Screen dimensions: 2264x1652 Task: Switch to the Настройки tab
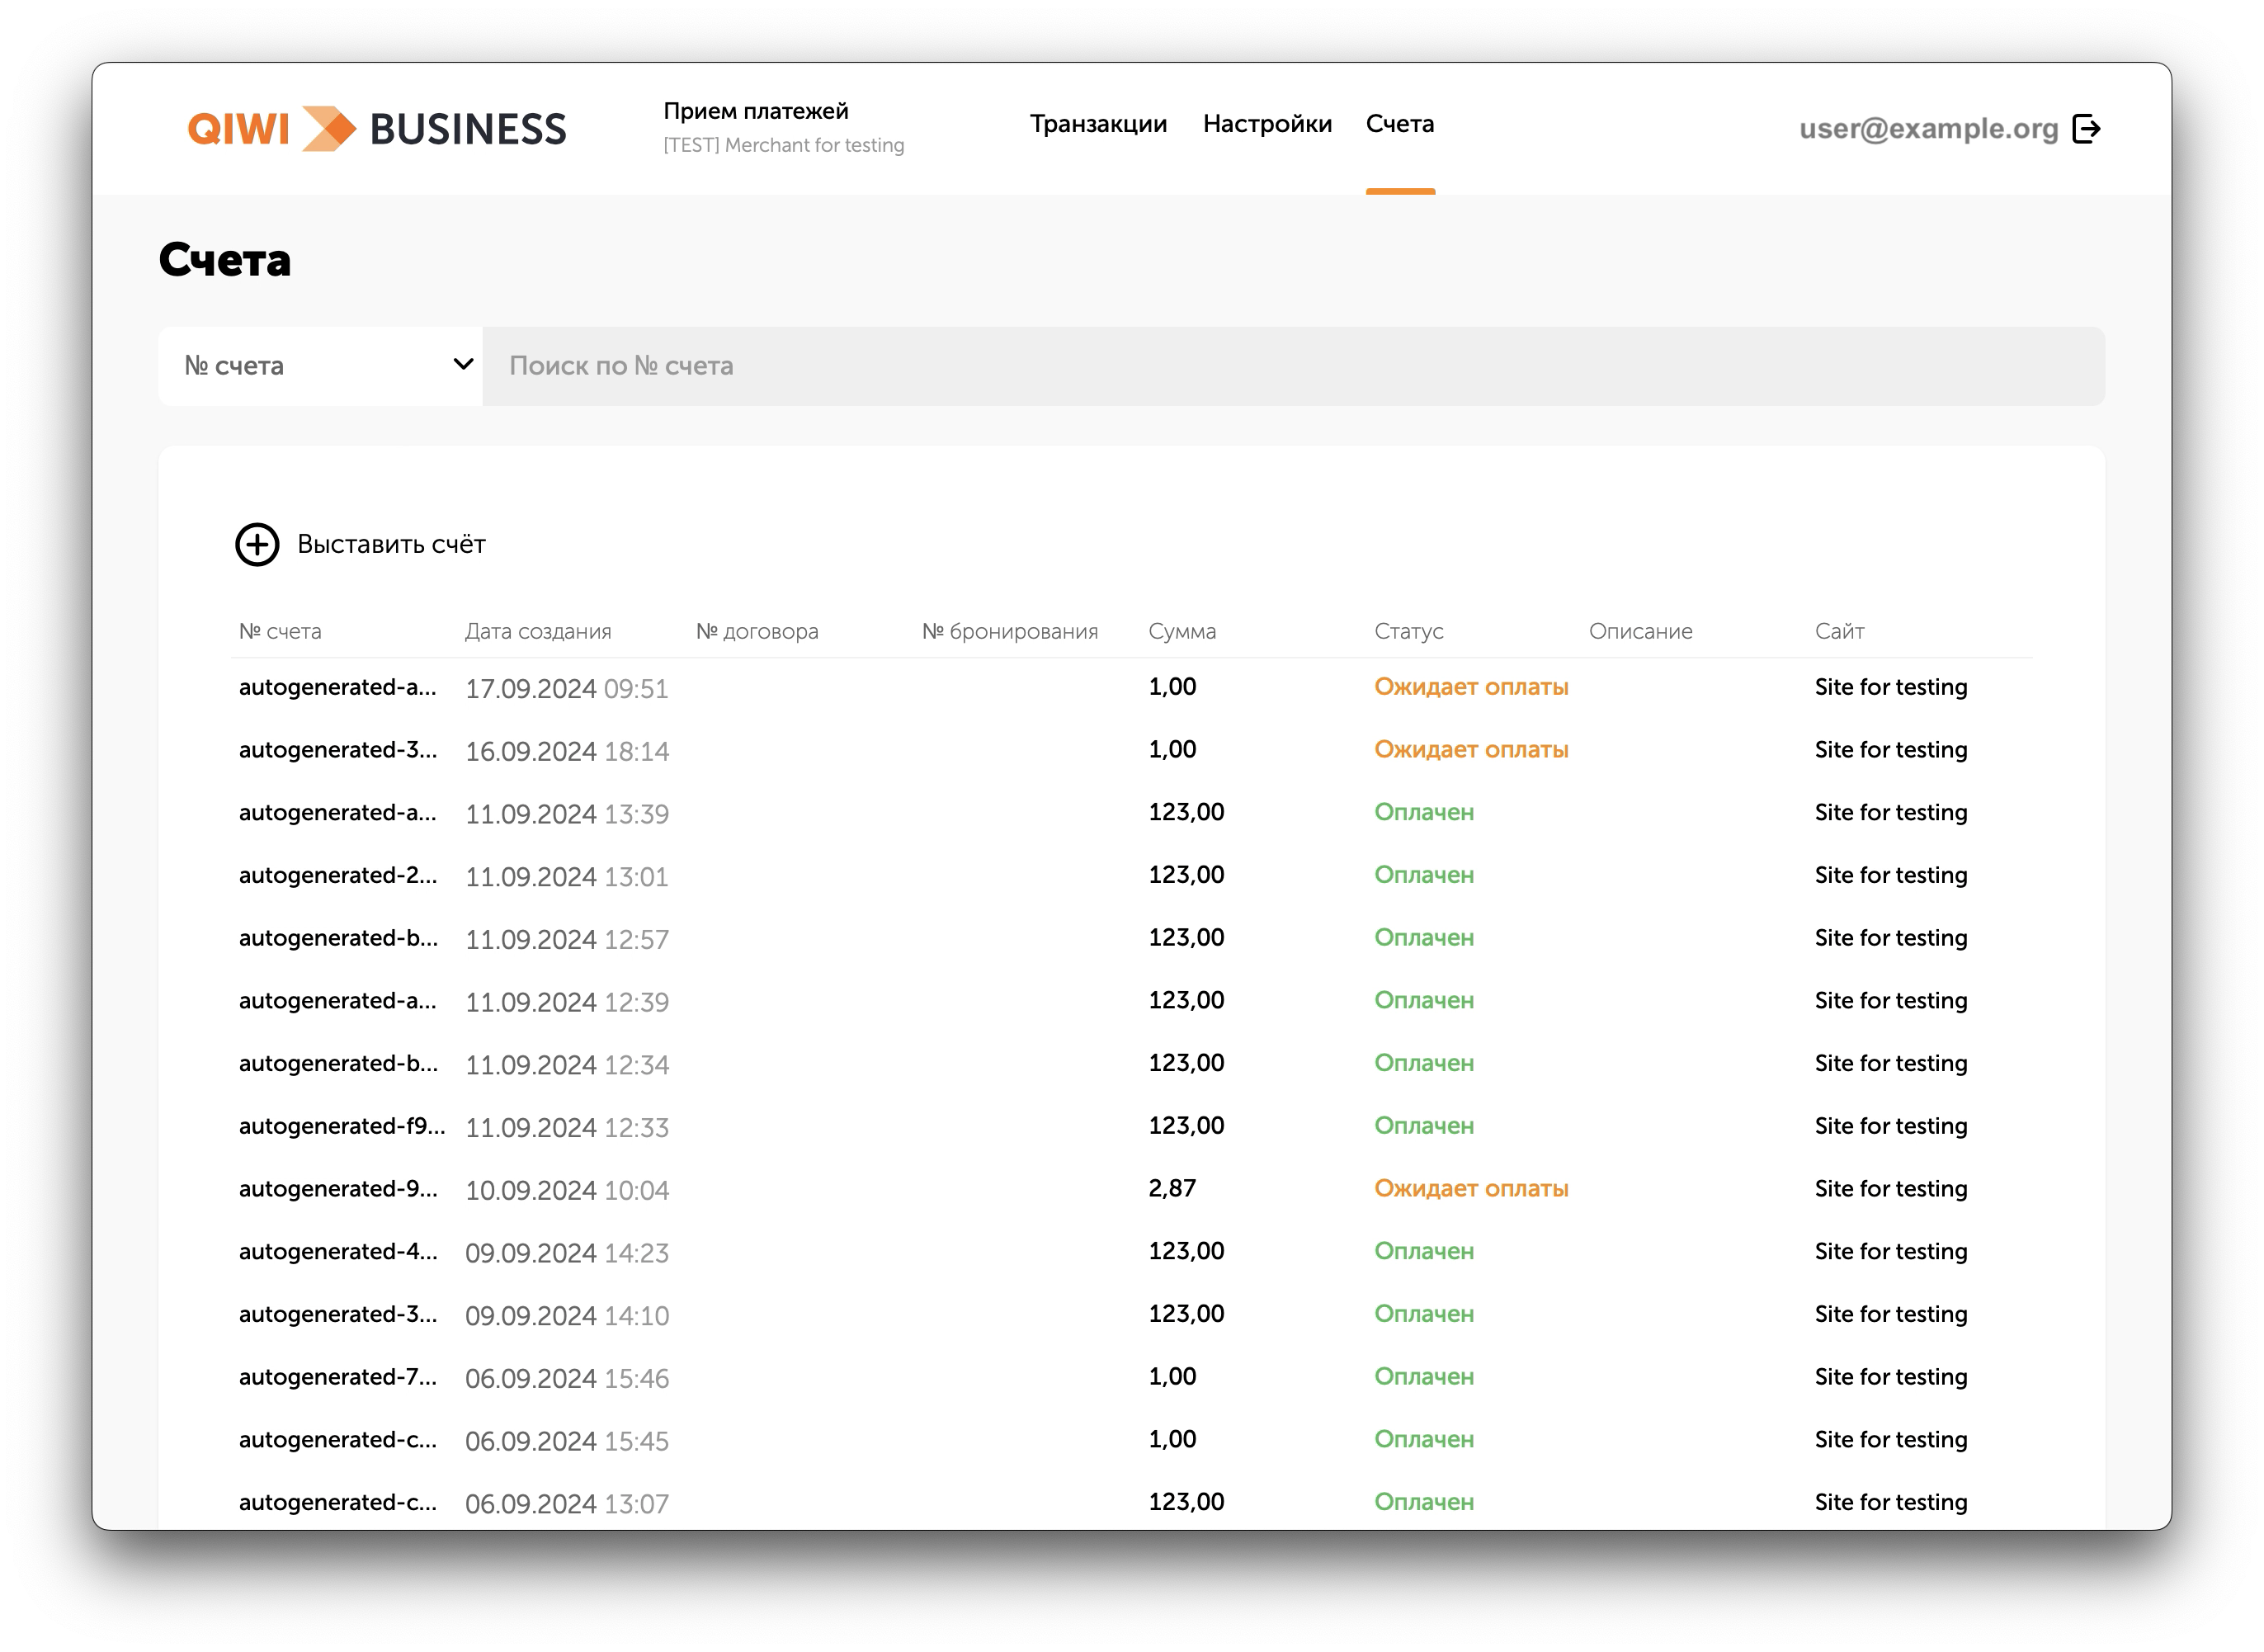click(1266, 124)
